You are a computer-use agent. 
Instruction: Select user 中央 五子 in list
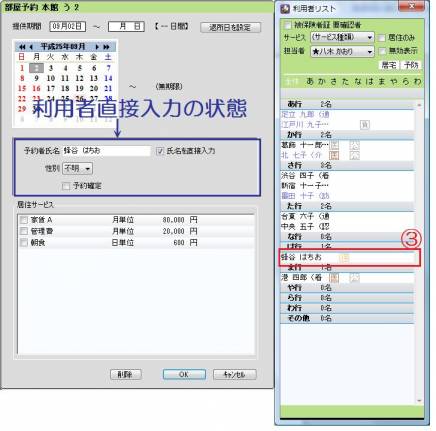click(x=347, y=227)
